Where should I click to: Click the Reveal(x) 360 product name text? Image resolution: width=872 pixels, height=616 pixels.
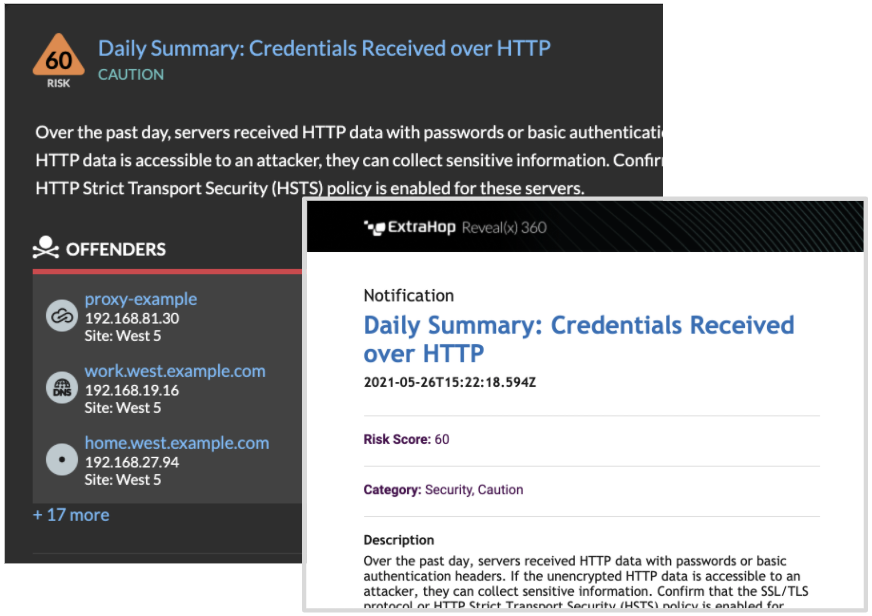point(504,227)
